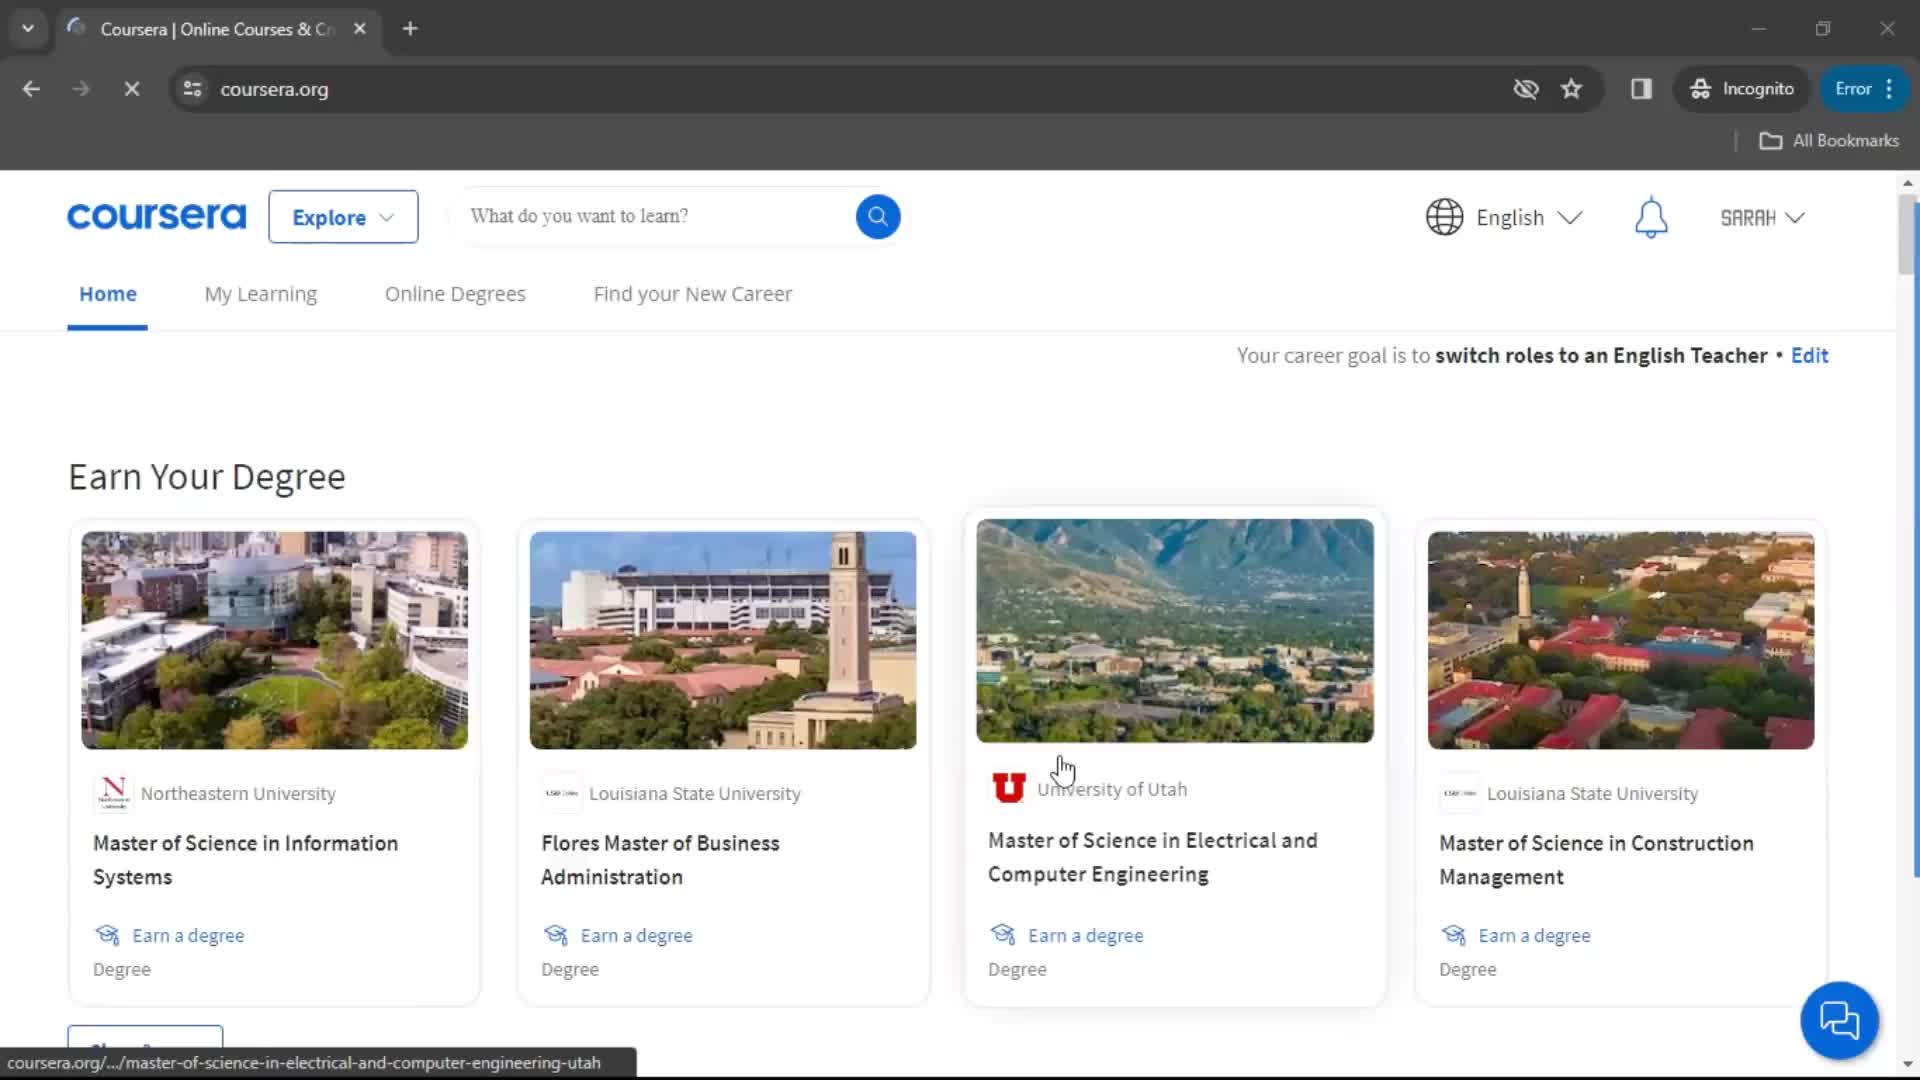The image size is (1920, 1080).
Task: Open Master of Science in Electrical and Computer Engineering
Action: point(1152,857)
